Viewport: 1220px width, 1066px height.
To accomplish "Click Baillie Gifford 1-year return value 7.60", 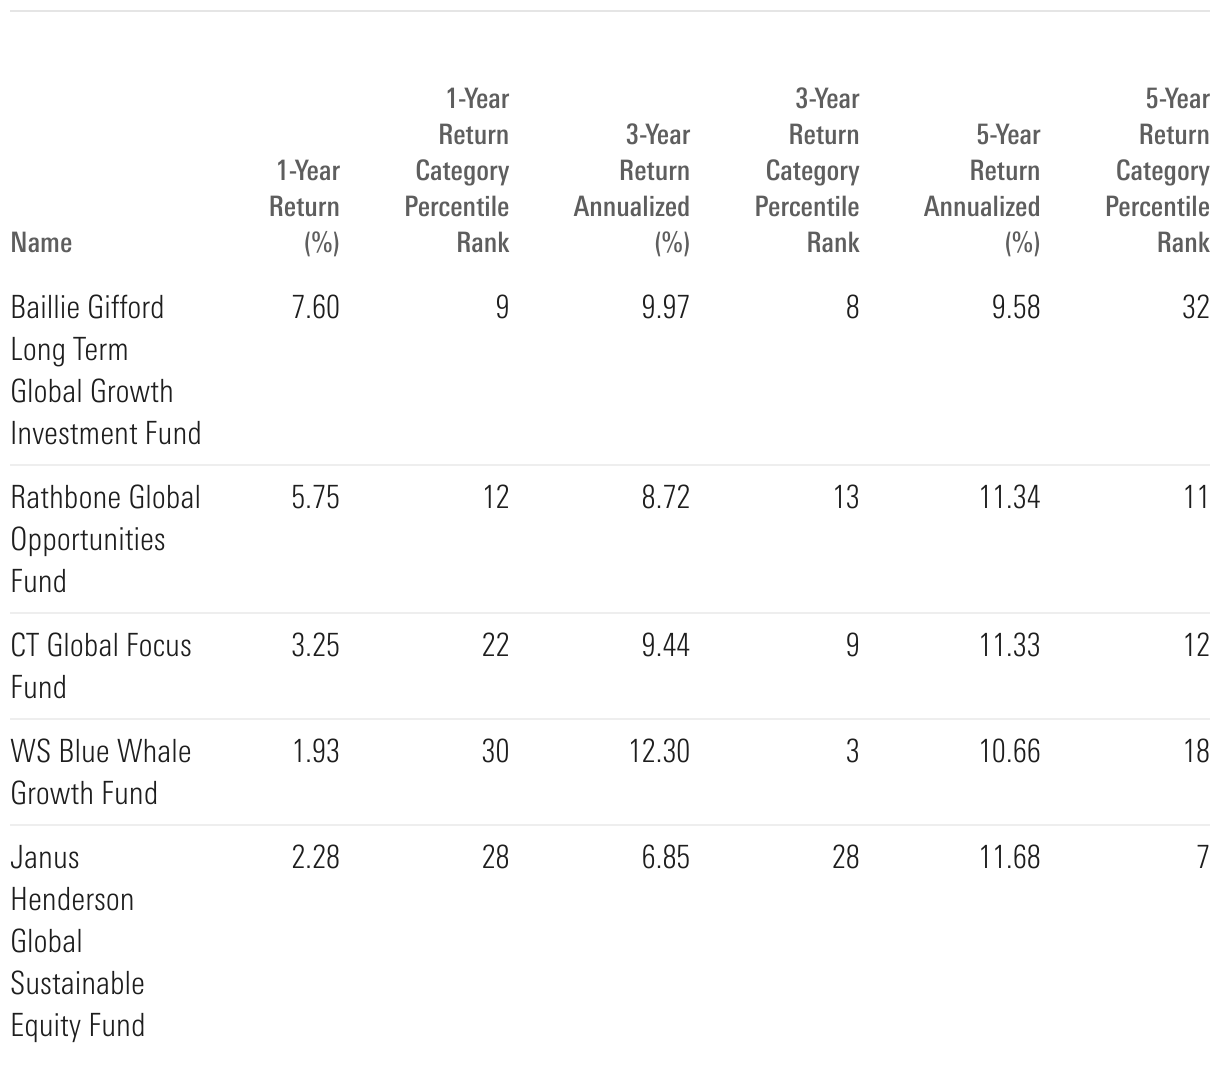I will coord(316,307).
